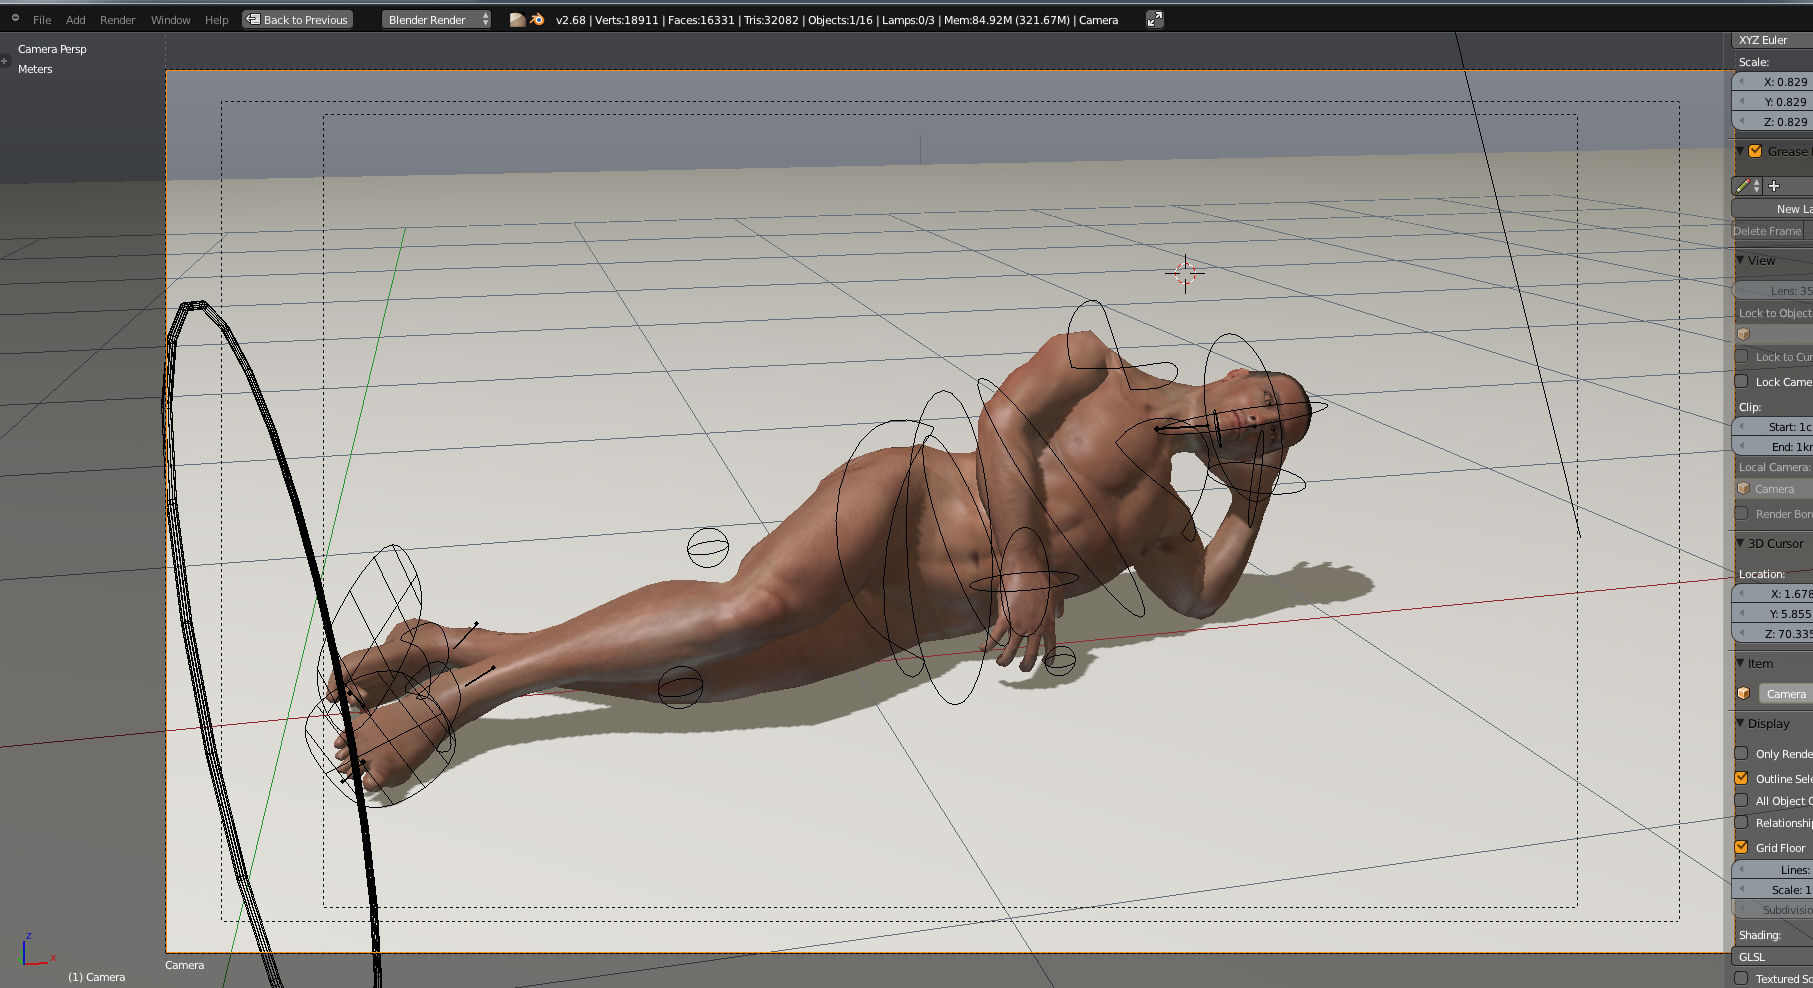Open the Render menu

[x=117, y=20]
